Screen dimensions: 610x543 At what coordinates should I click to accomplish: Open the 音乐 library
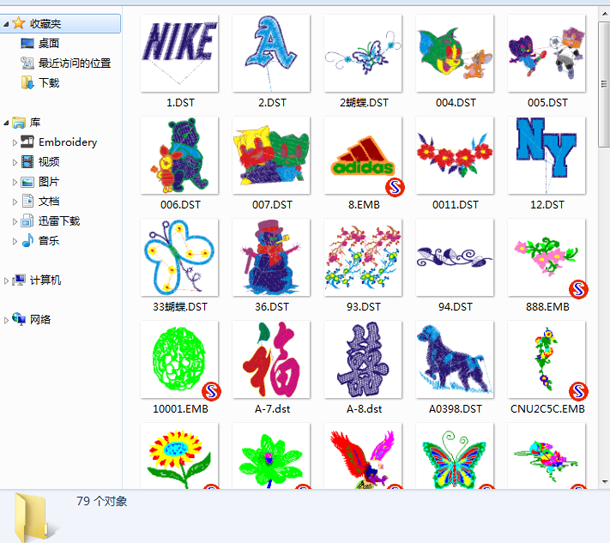(x=49, y=241)
